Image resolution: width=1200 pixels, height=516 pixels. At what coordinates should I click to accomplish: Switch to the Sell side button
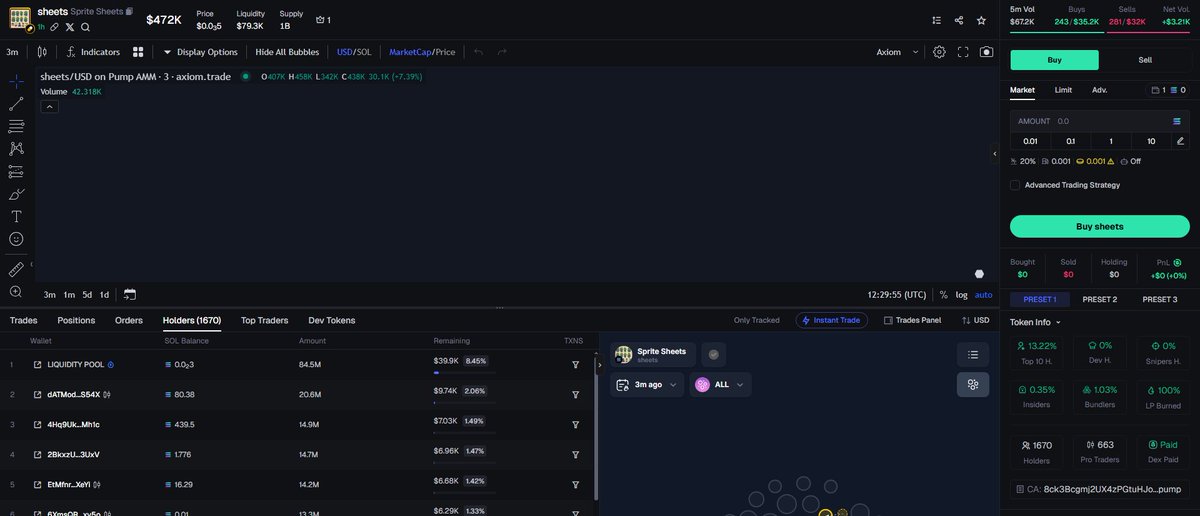click(1145, 60)
